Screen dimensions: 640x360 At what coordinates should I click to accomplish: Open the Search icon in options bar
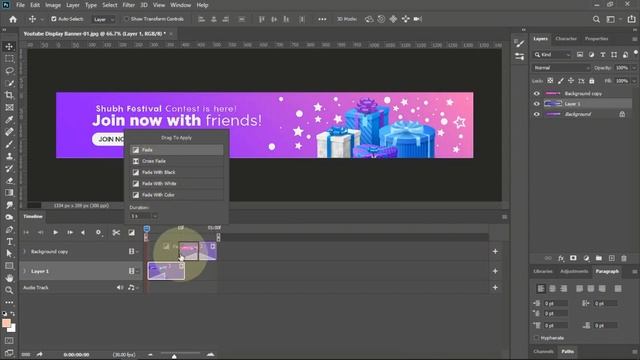[x=596, y=19]
